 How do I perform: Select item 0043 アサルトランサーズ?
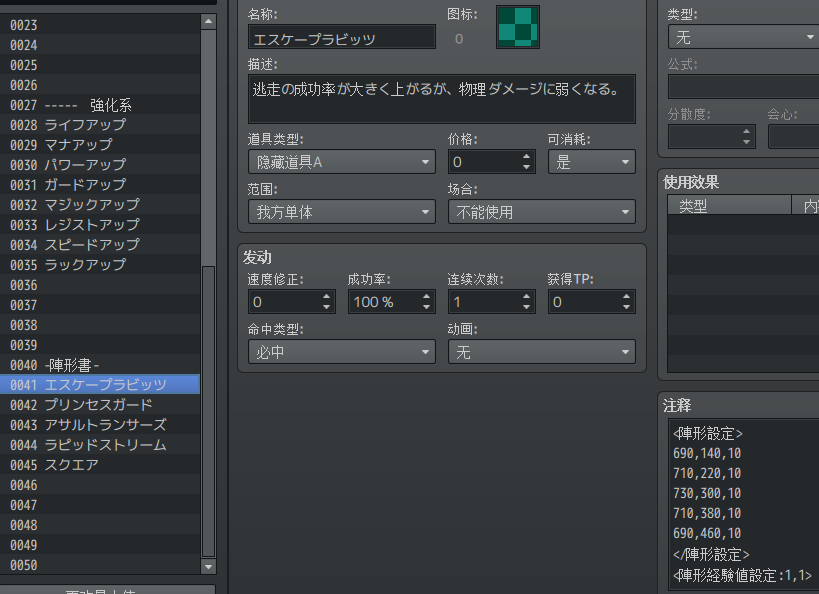pos(100,425)
